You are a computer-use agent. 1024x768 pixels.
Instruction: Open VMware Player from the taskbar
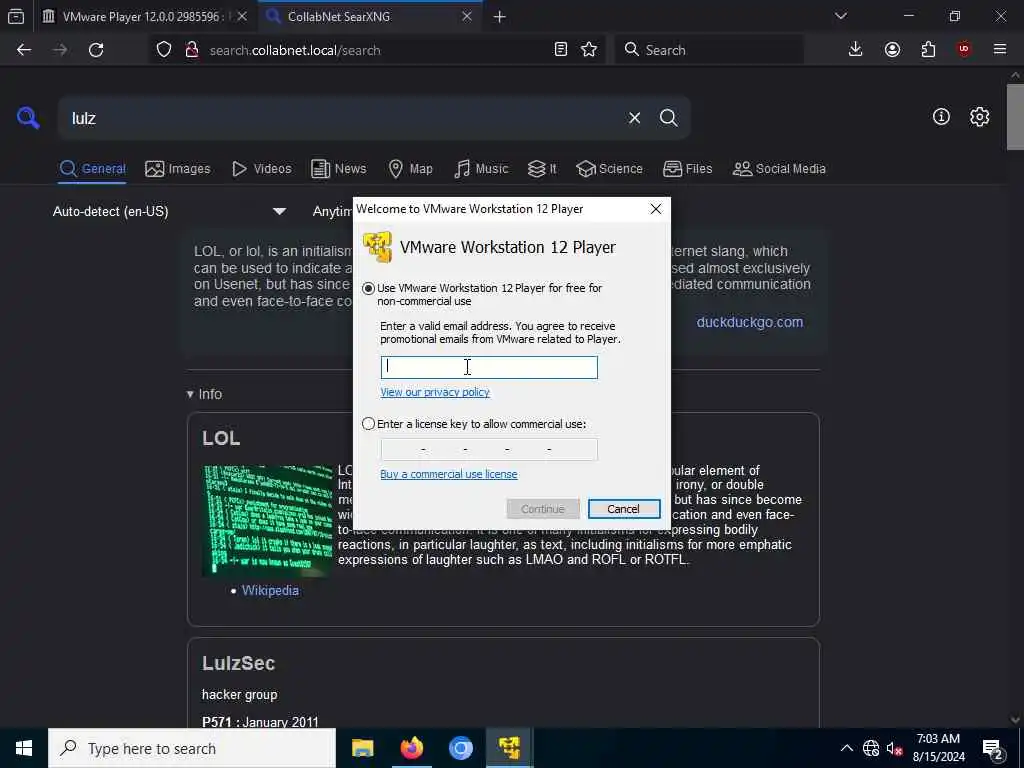click(x=509, y=748)
